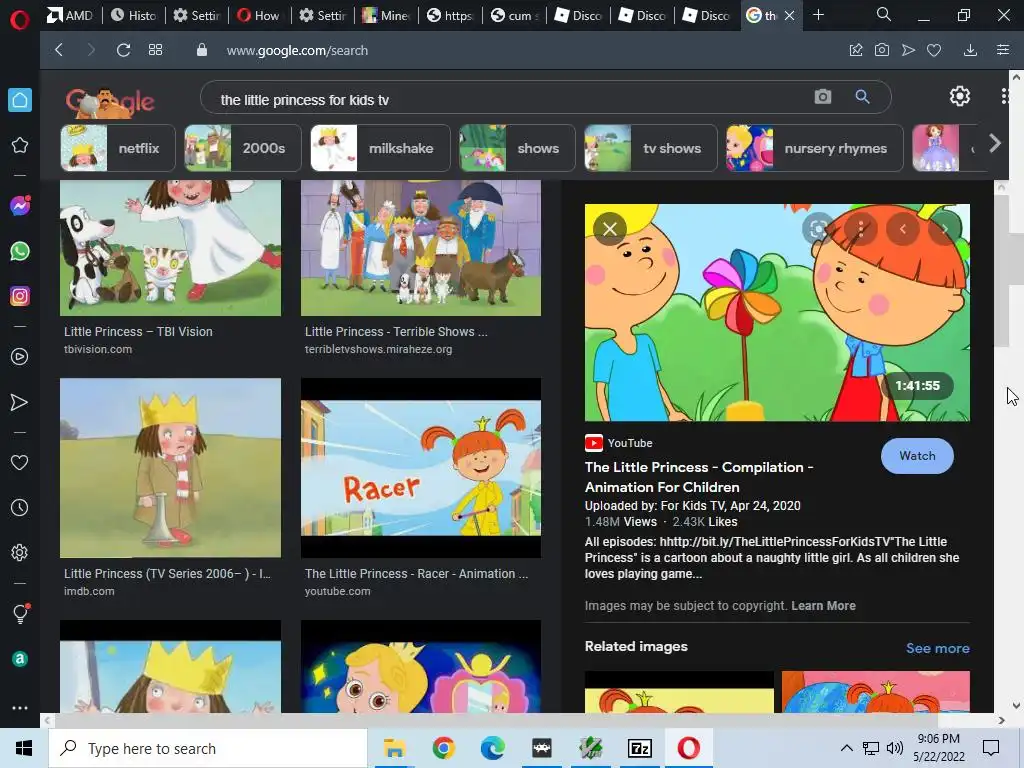Viewport: 1024px width, 768px height.
Task: Switch to the AMD tab
Action: 71,15
